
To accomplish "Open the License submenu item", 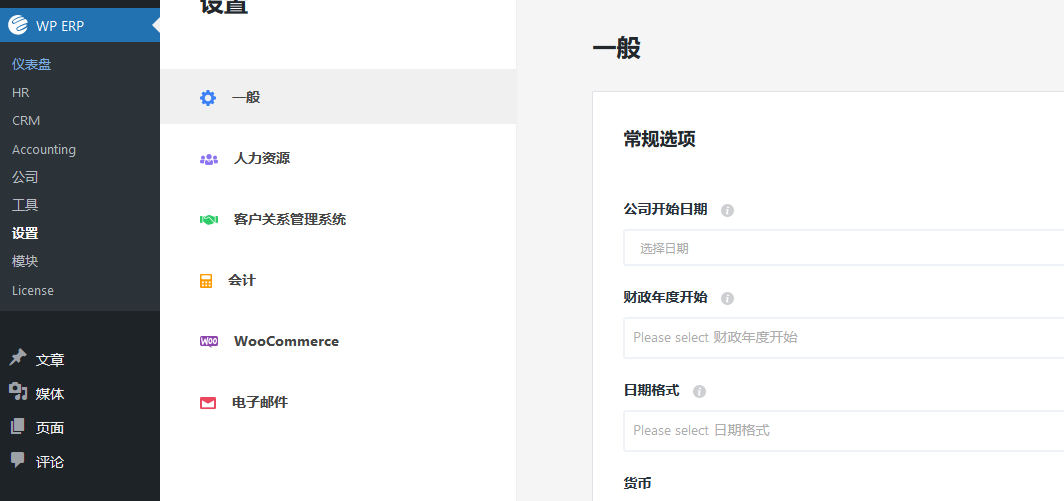I will (33, 291).
